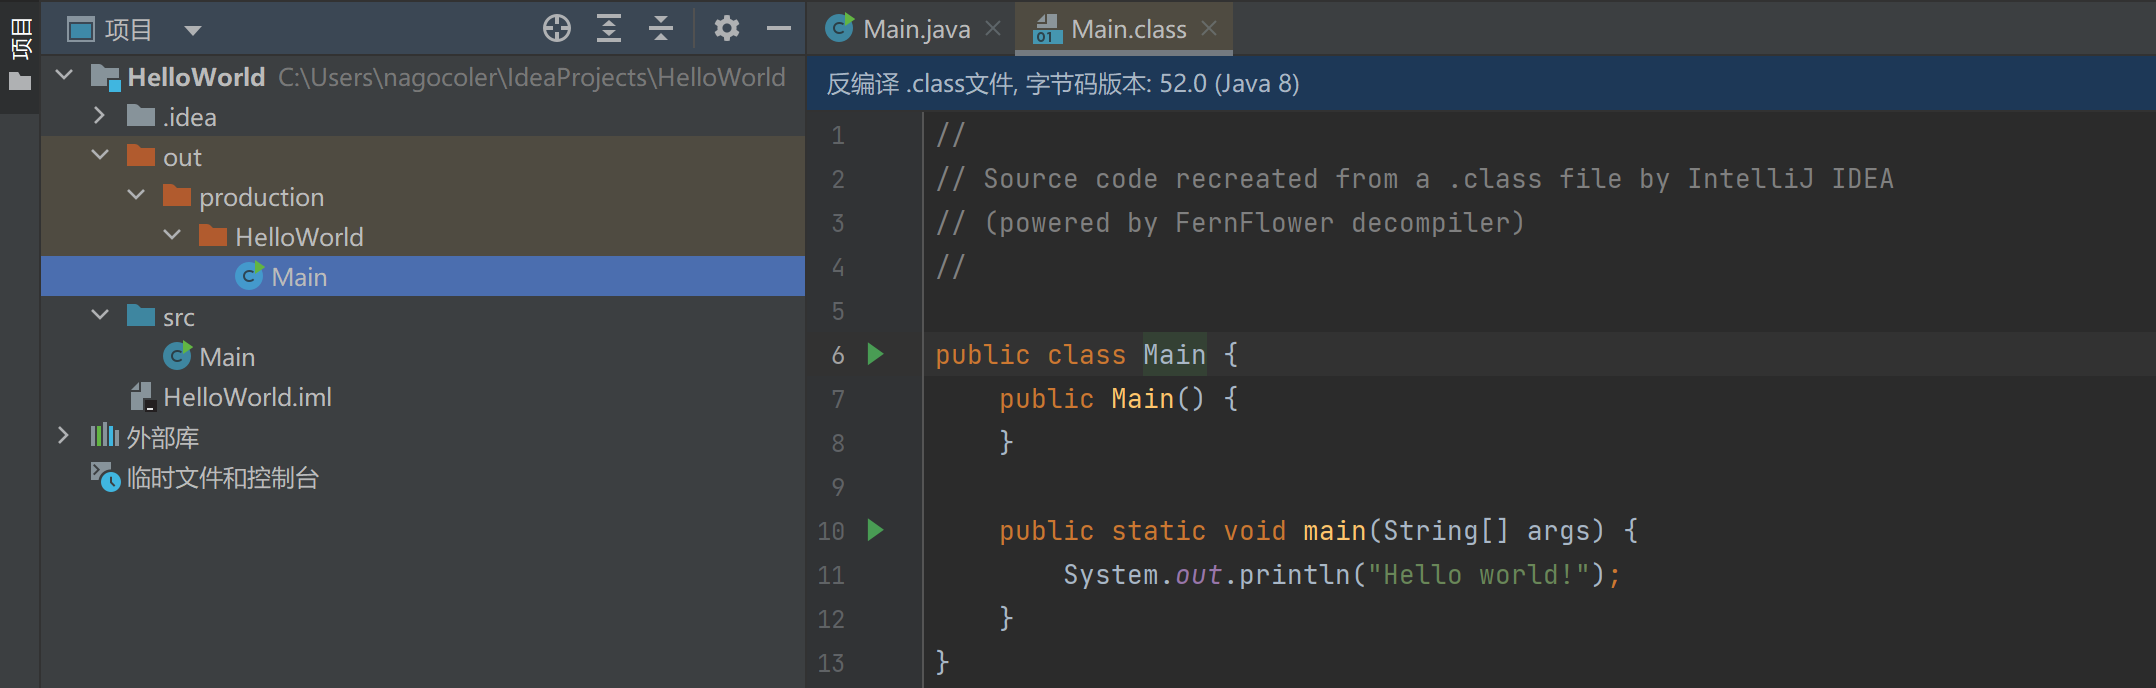Open scratch files and consoles node
Image resolution: width=2156 pixels, height=688 pixels.
[x=222, y=478]
